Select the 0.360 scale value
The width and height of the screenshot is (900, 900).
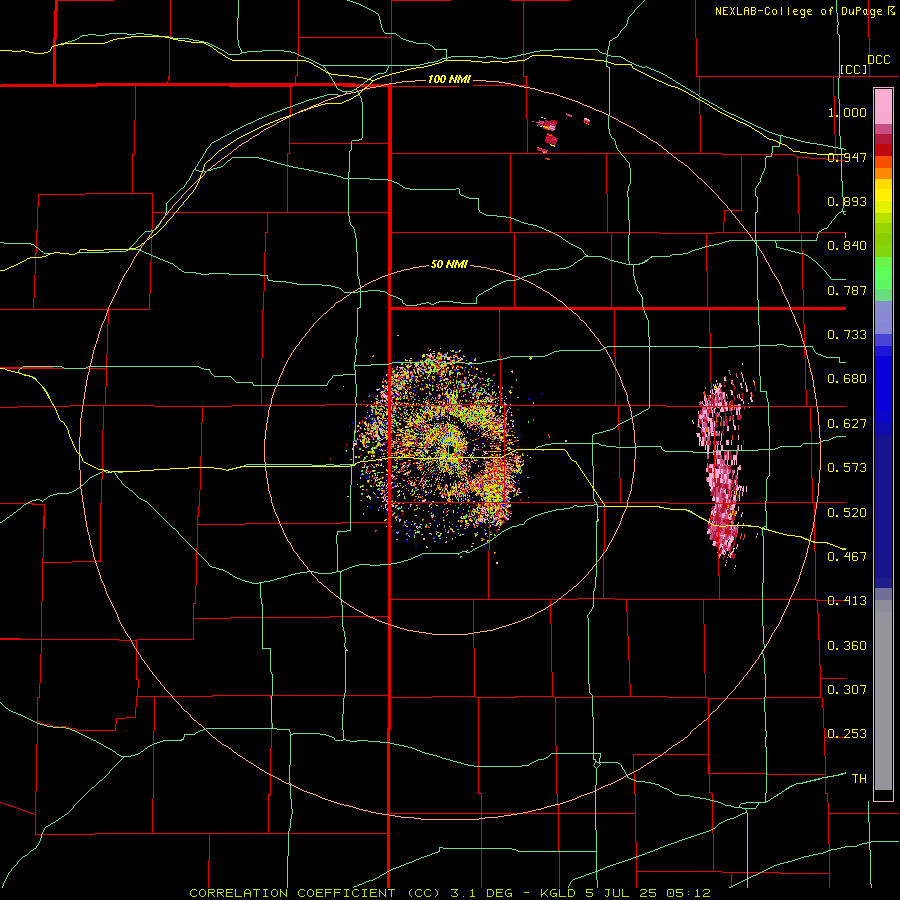click(847, 646)
